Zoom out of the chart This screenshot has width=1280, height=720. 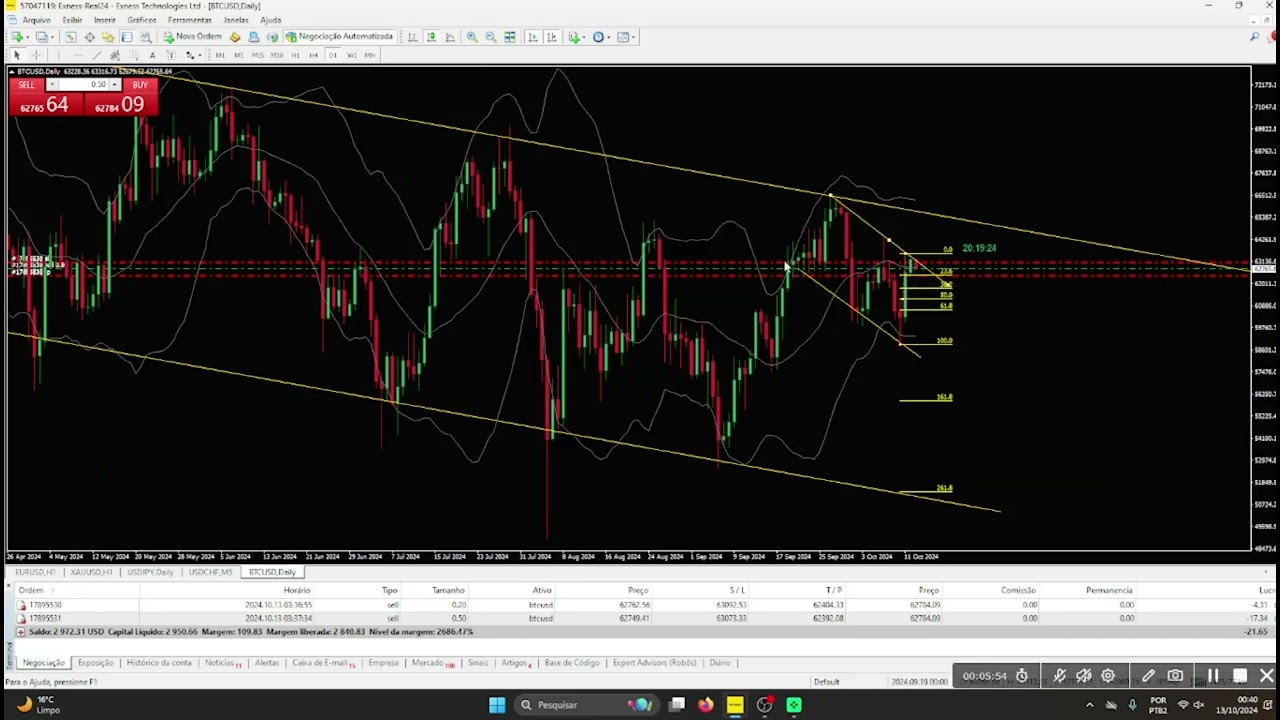click(x=491, y=37)
